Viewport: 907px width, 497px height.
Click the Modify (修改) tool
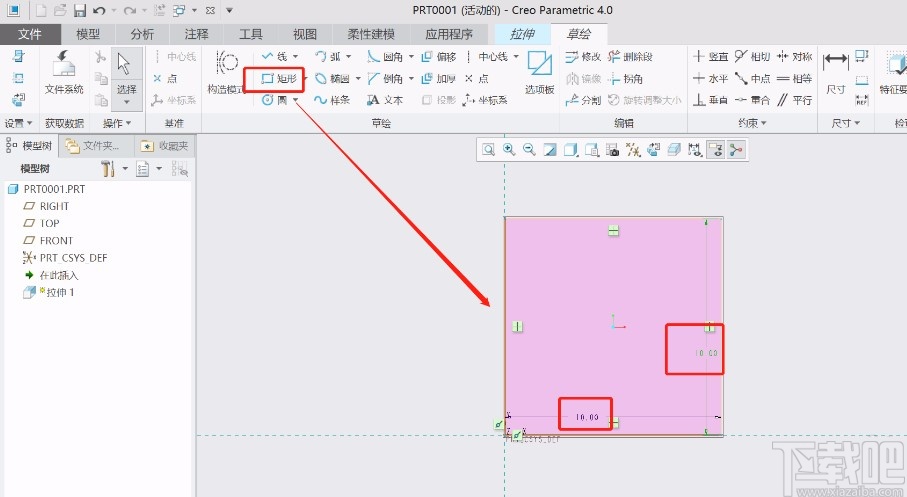click(583, 57)
